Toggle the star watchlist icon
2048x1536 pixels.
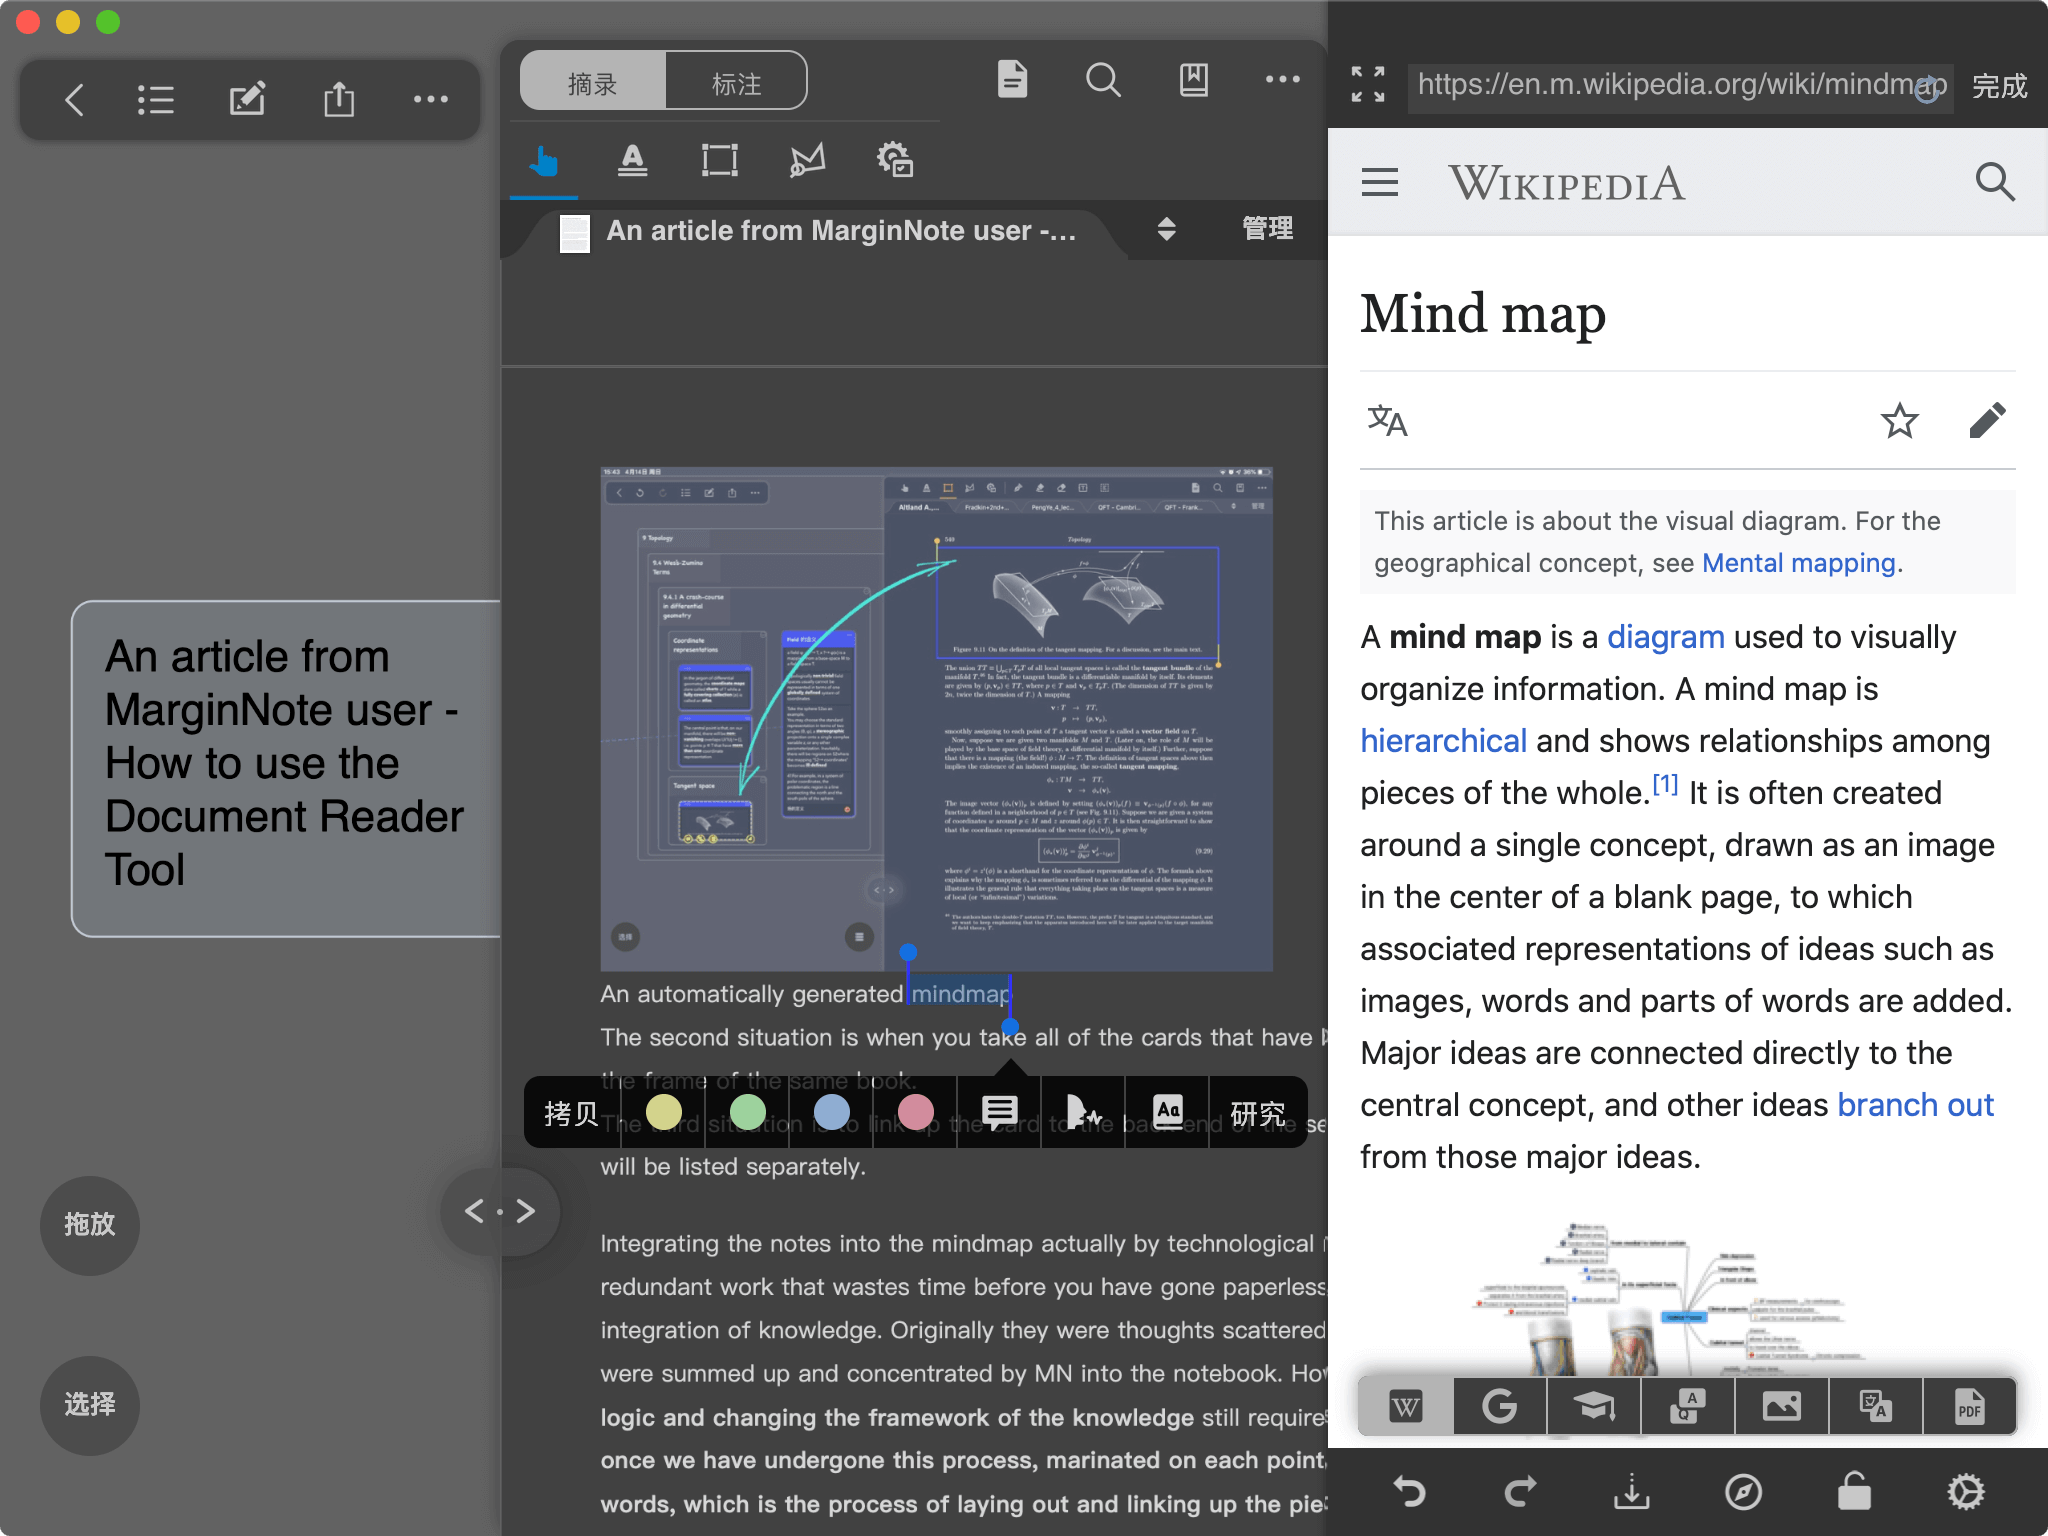pyautogui.click(x=1899, y=421)
